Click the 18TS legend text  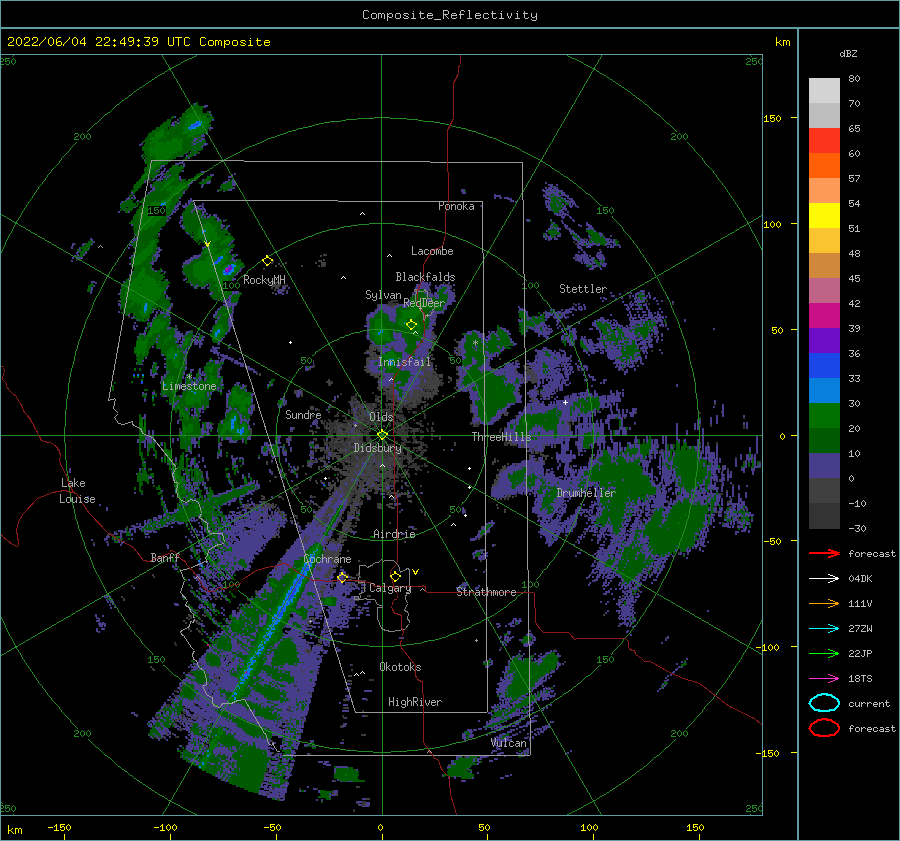[860, 679]
